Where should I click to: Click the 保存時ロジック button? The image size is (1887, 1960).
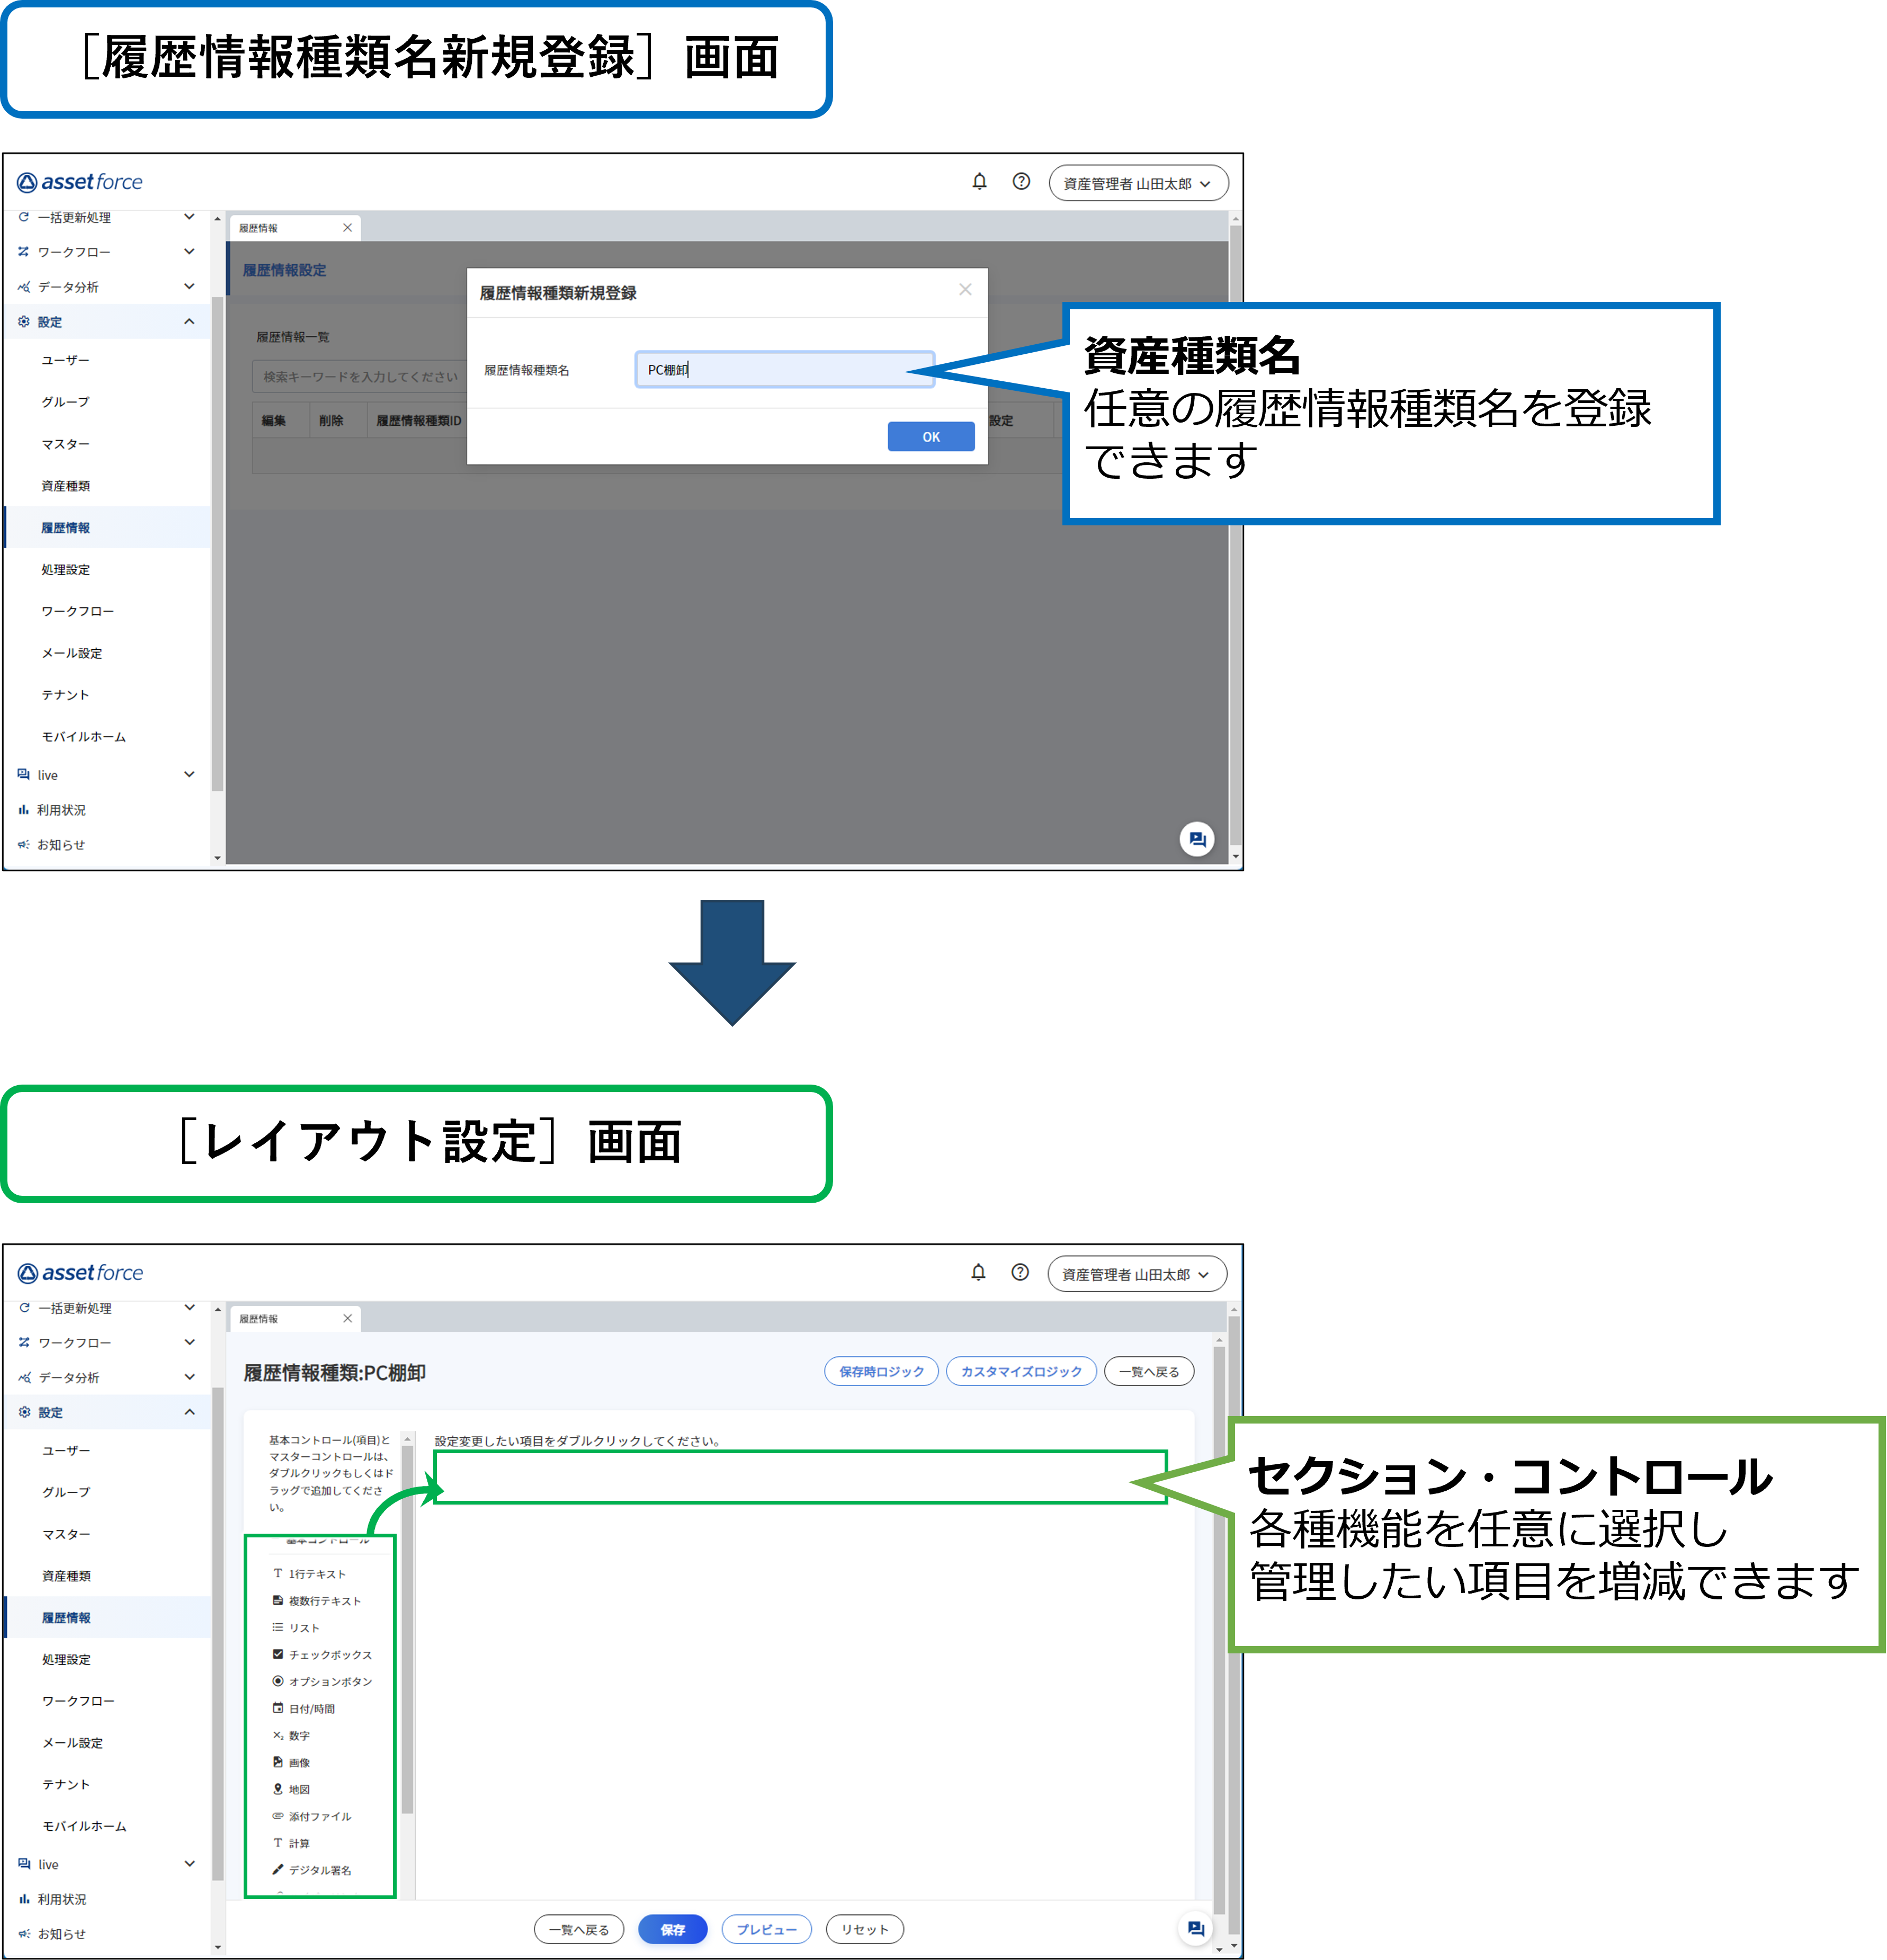click(x=881, y=1371)
